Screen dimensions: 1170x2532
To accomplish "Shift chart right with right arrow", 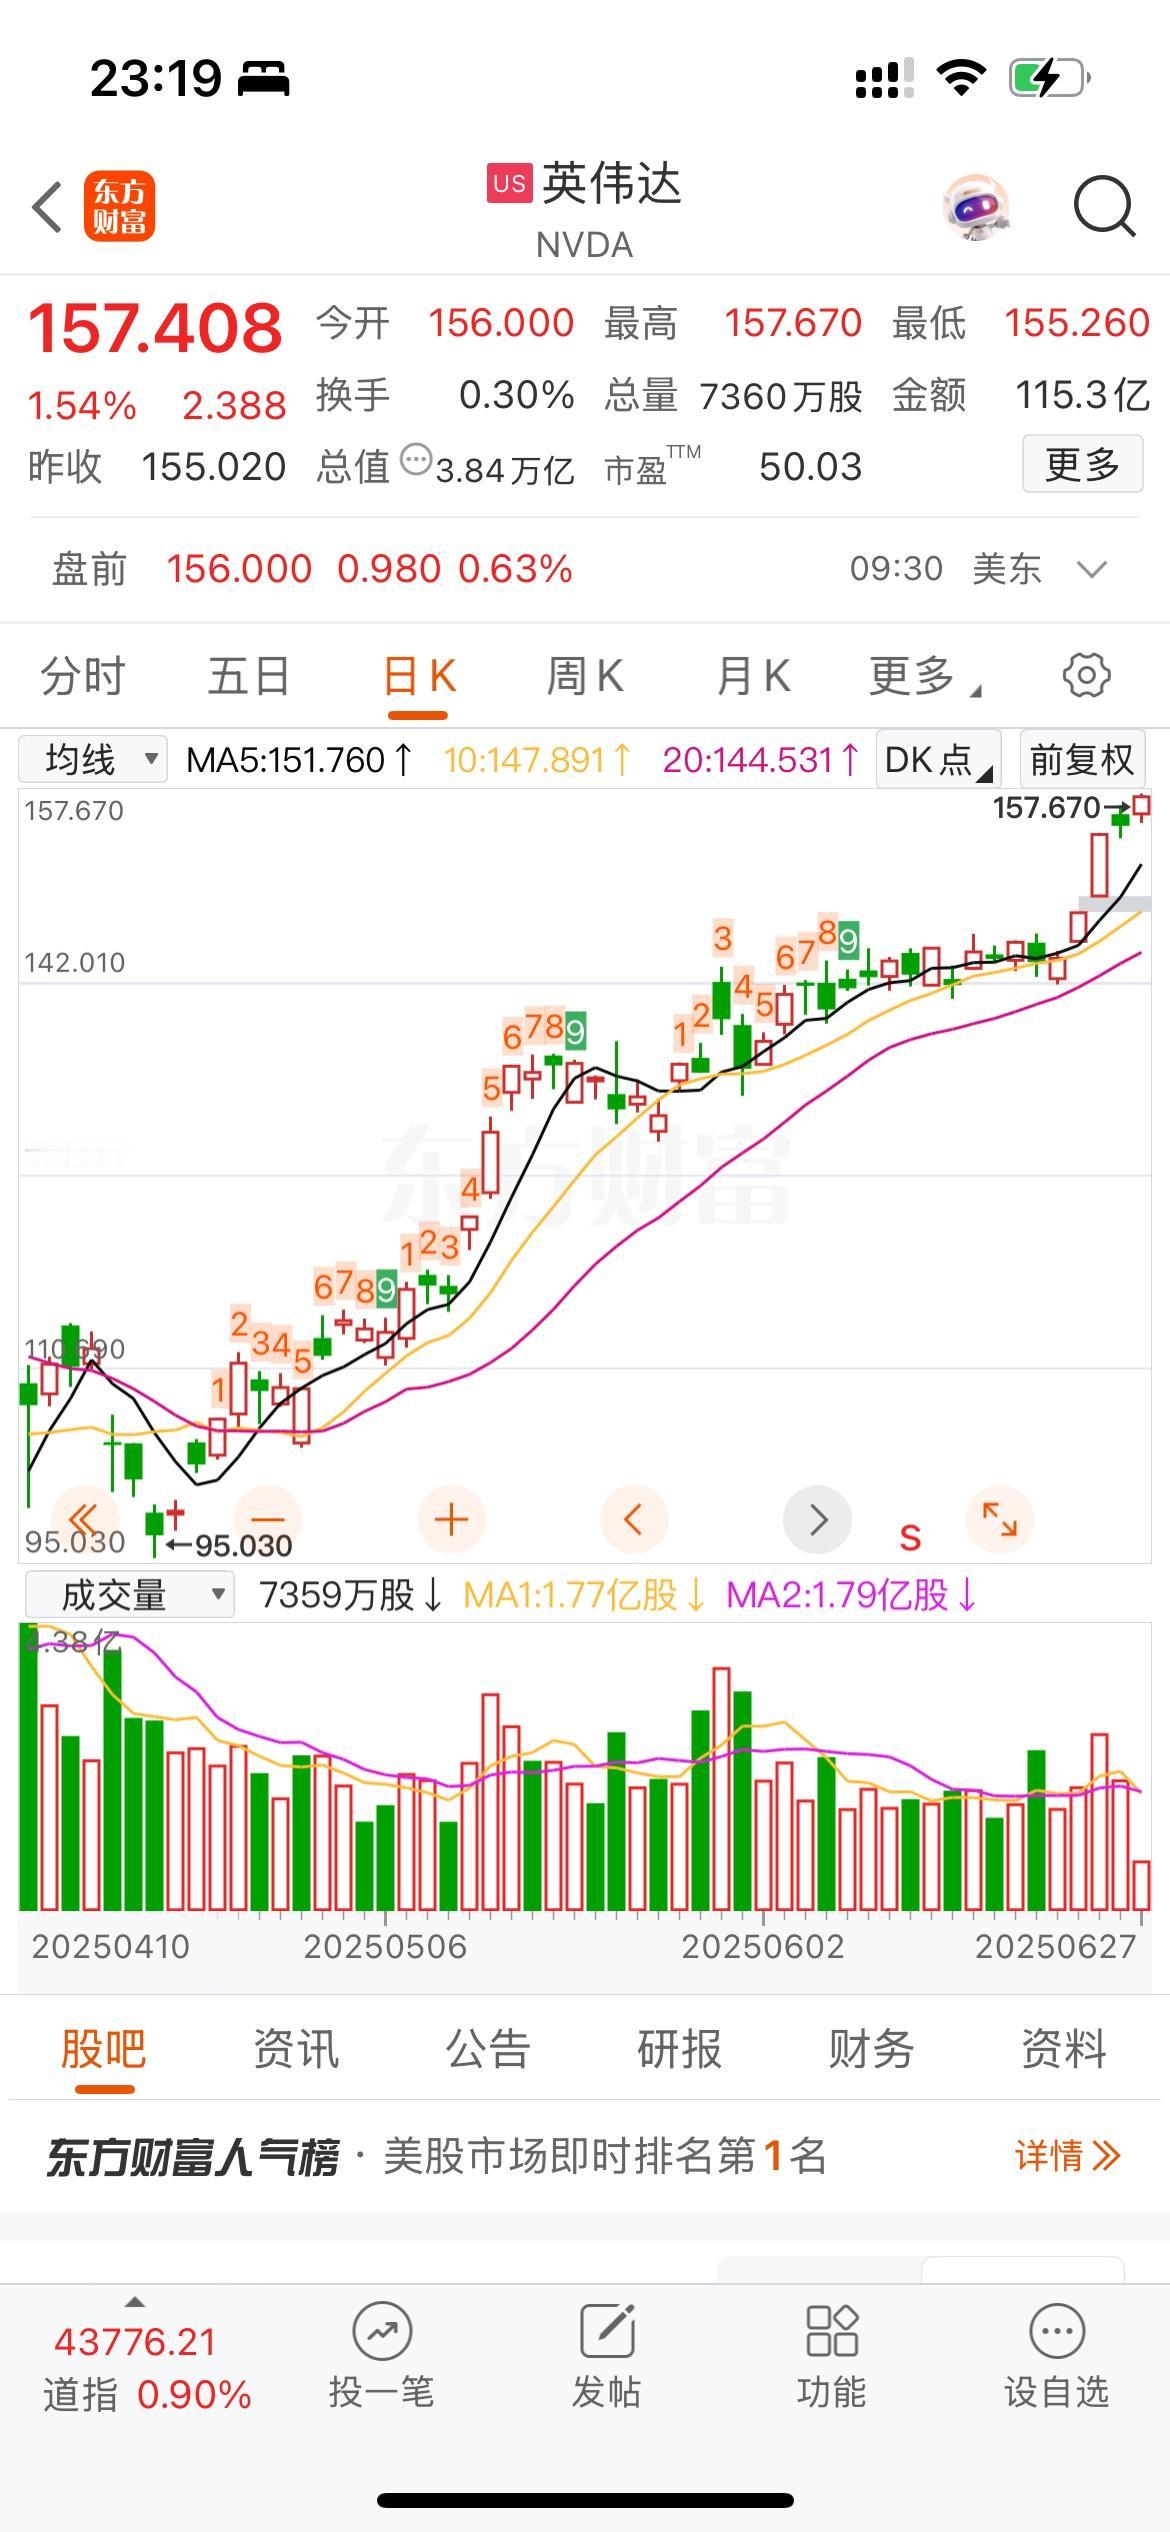I will coord(817,1519).
